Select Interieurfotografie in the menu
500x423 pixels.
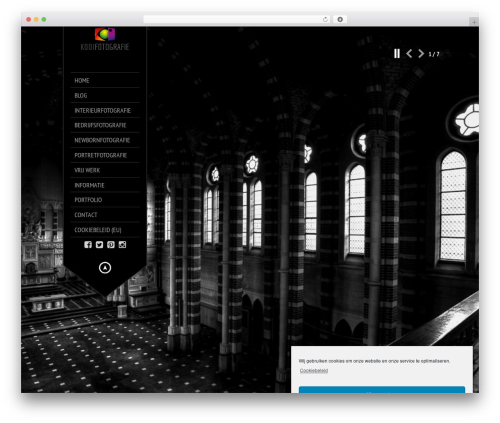[x=105, y=110]
